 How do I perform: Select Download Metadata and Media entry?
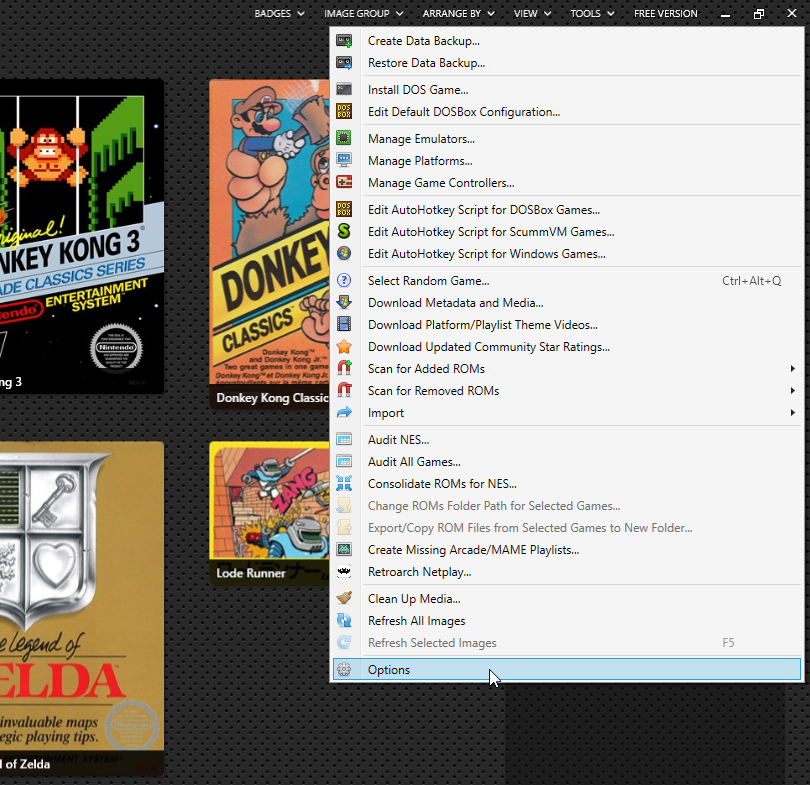click(567, 303)
